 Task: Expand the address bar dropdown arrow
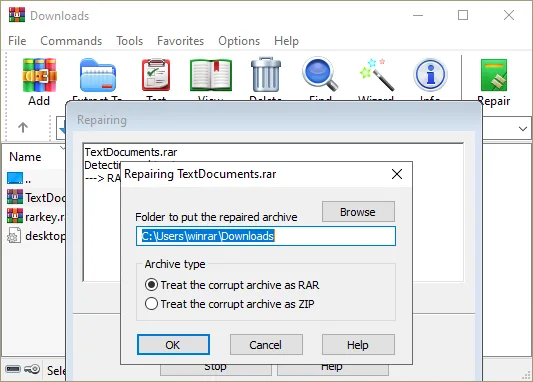(522, 128)
